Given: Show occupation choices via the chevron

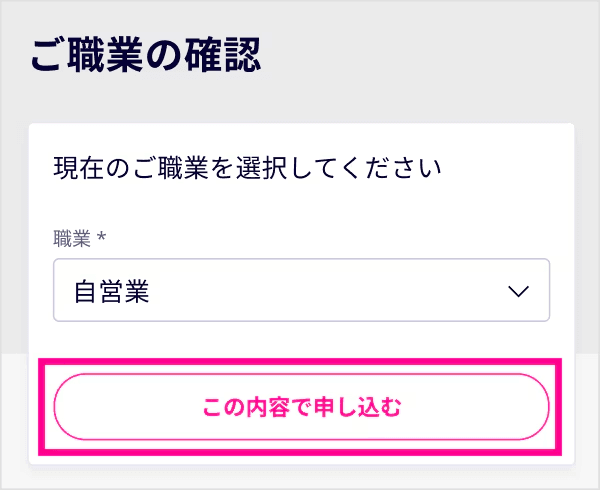Looking at the screenshot, I should tap(517, 292).
